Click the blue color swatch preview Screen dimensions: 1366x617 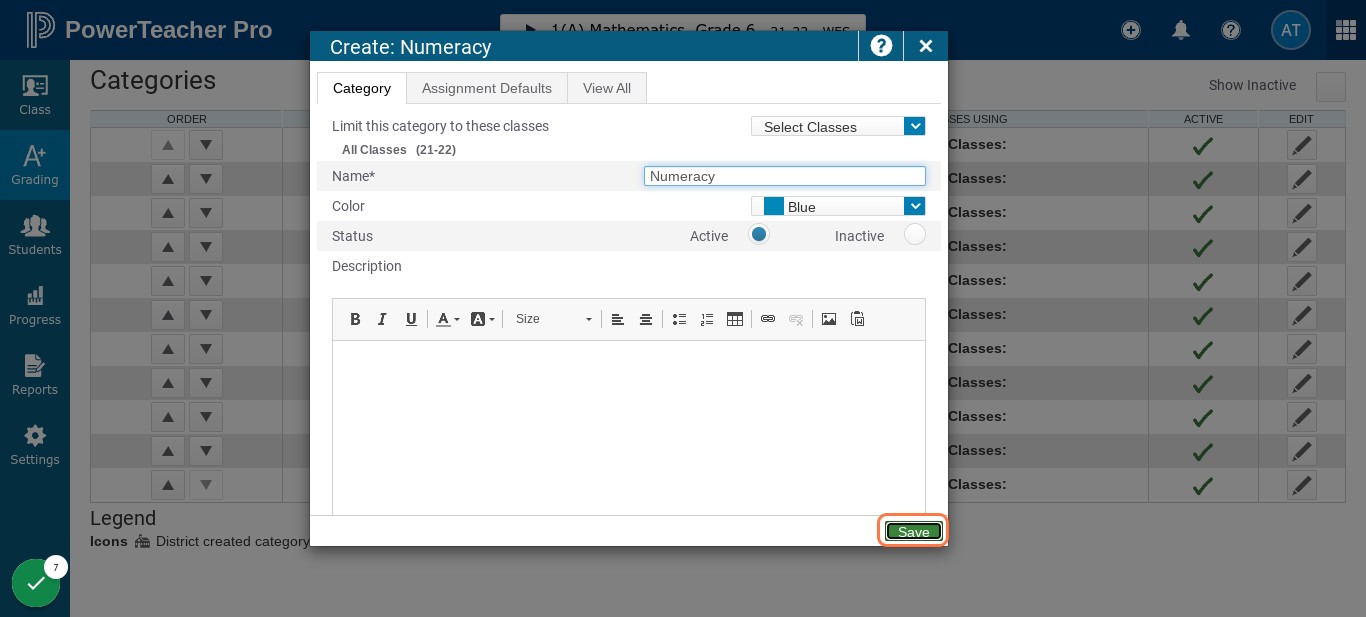774,206
